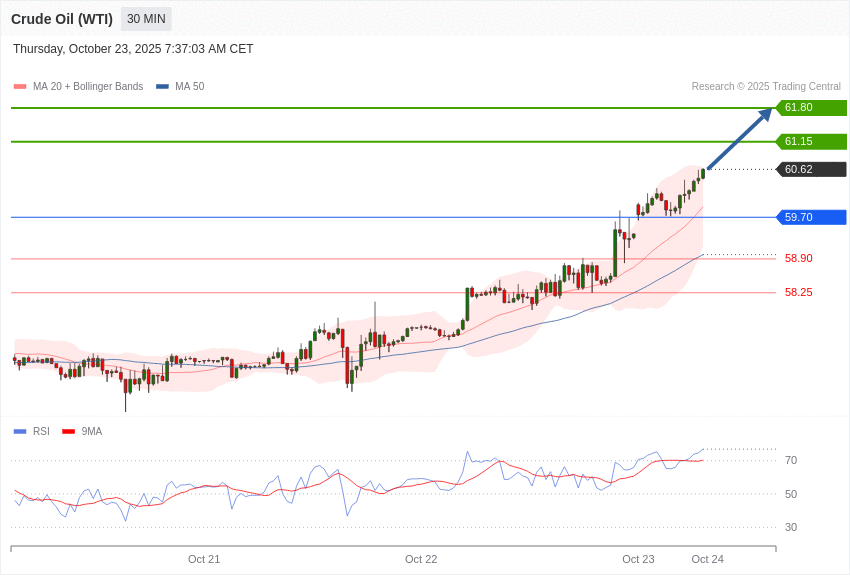Click the 58.25 red support label

798,292
